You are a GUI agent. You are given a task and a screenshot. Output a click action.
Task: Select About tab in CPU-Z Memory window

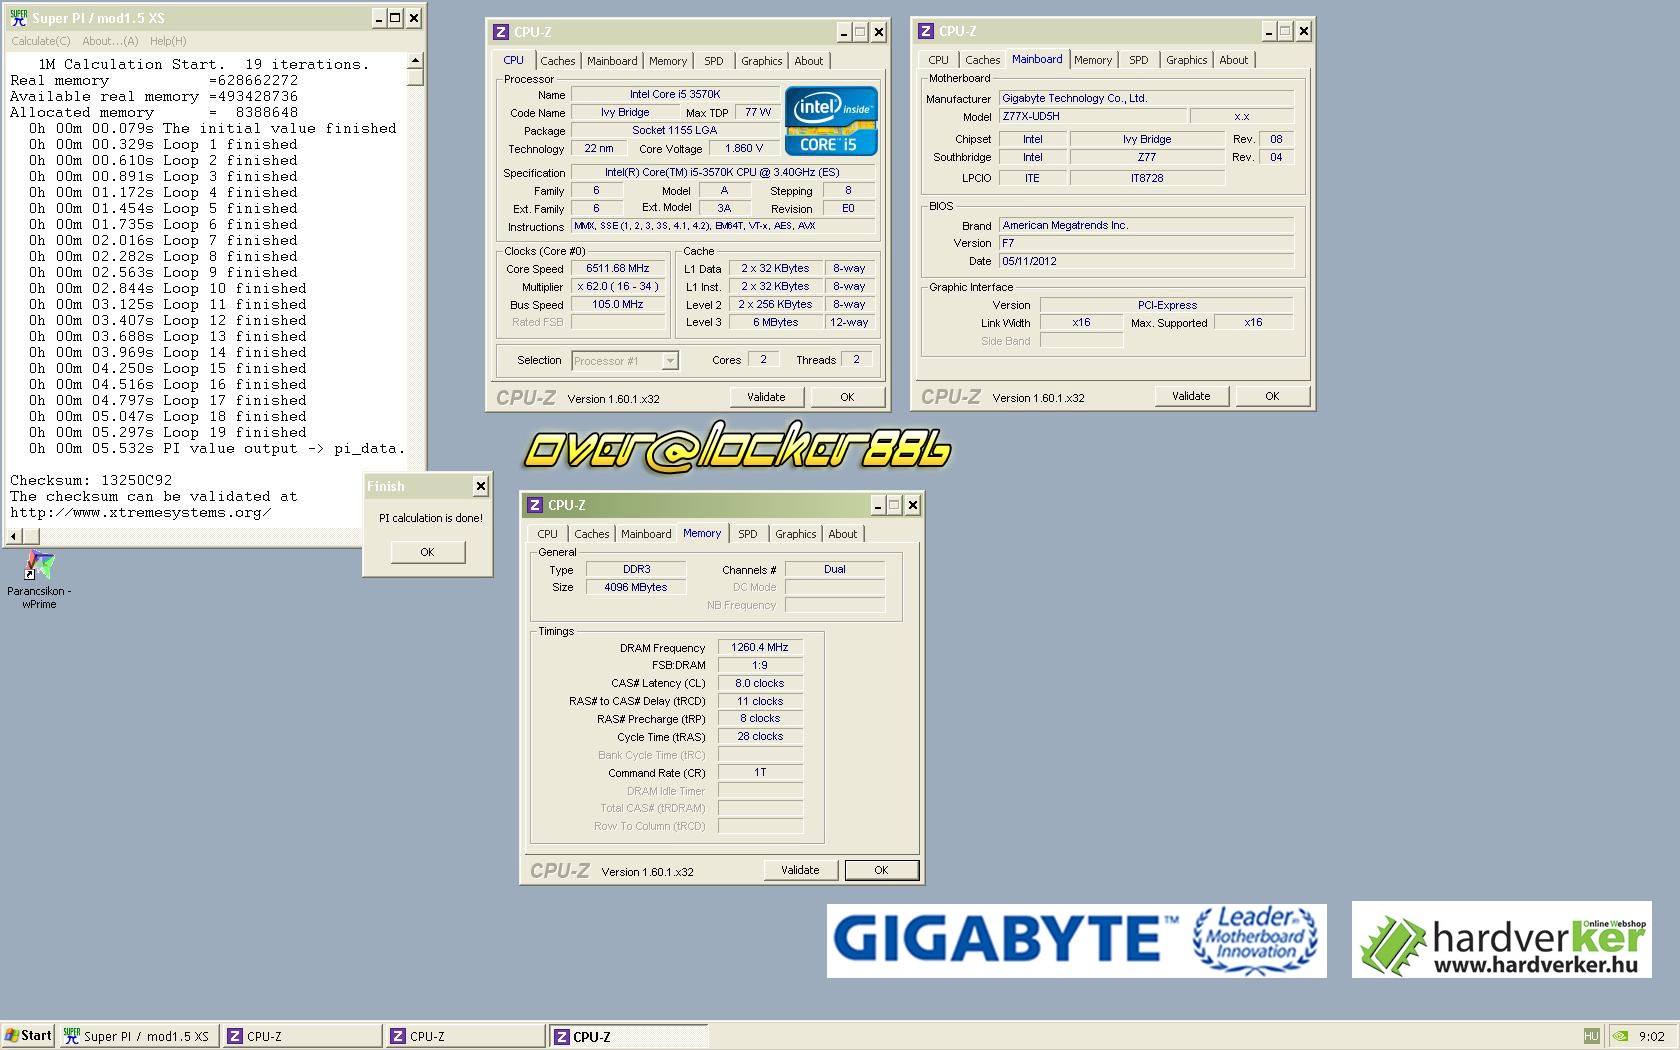tap(843, 534)
